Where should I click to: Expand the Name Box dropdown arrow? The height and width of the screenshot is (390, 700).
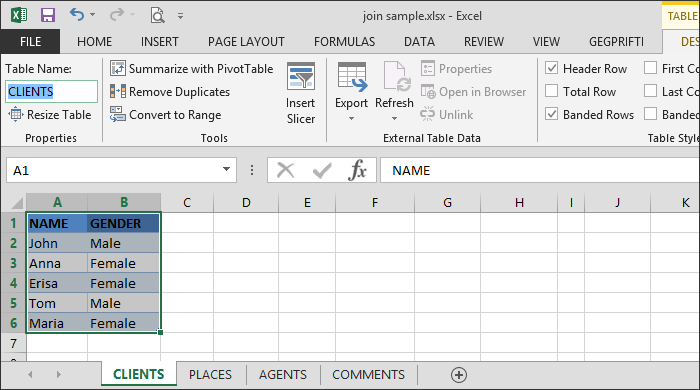click(226, 170)
